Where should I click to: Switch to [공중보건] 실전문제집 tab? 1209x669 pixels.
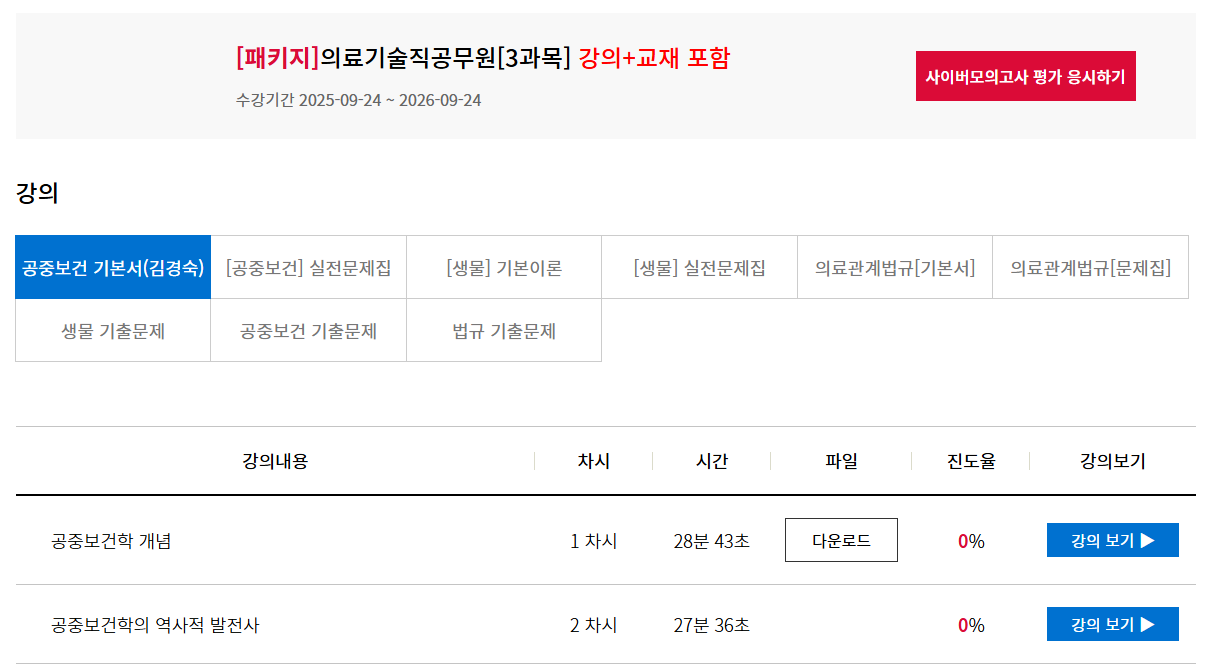308,268
